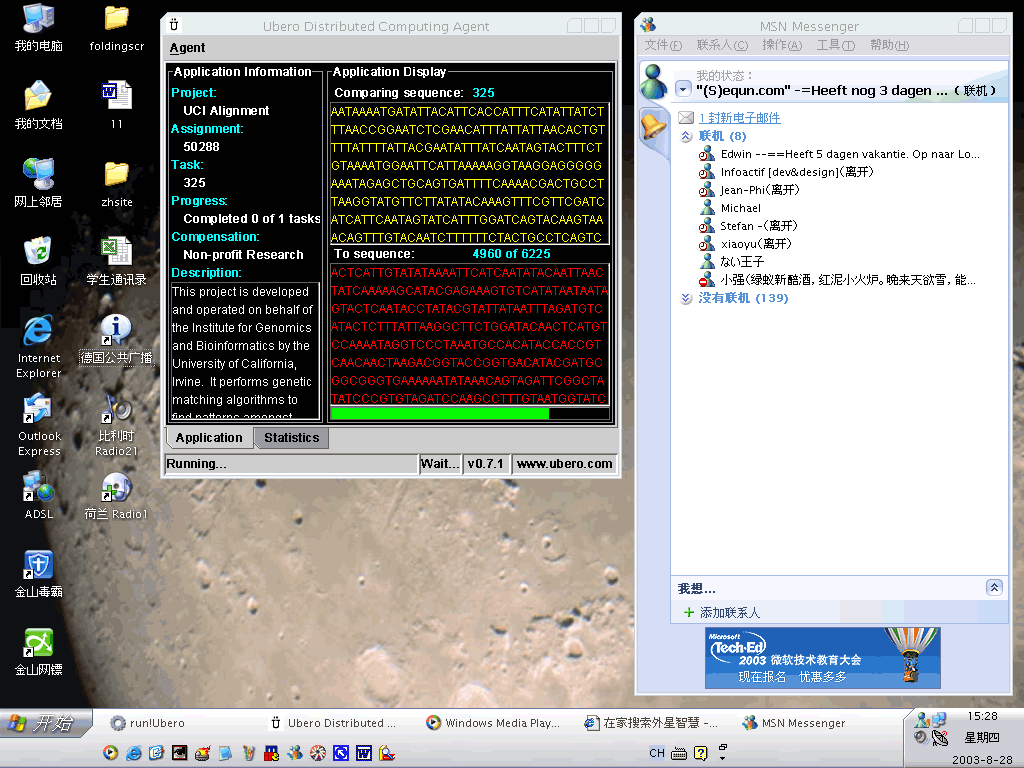Open the 1 封新电子邮件 link

739,118
